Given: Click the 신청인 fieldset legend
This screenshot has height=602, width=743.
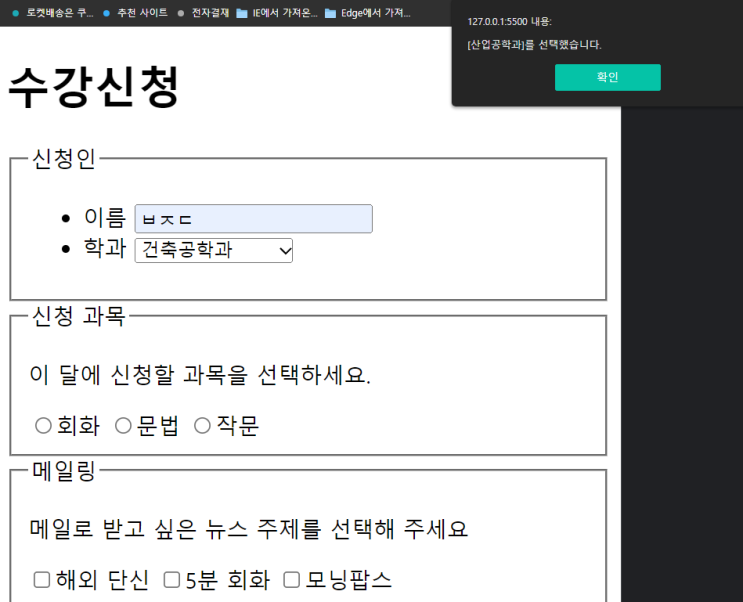Looking at the screenshot, I should [x=64, y=159].
